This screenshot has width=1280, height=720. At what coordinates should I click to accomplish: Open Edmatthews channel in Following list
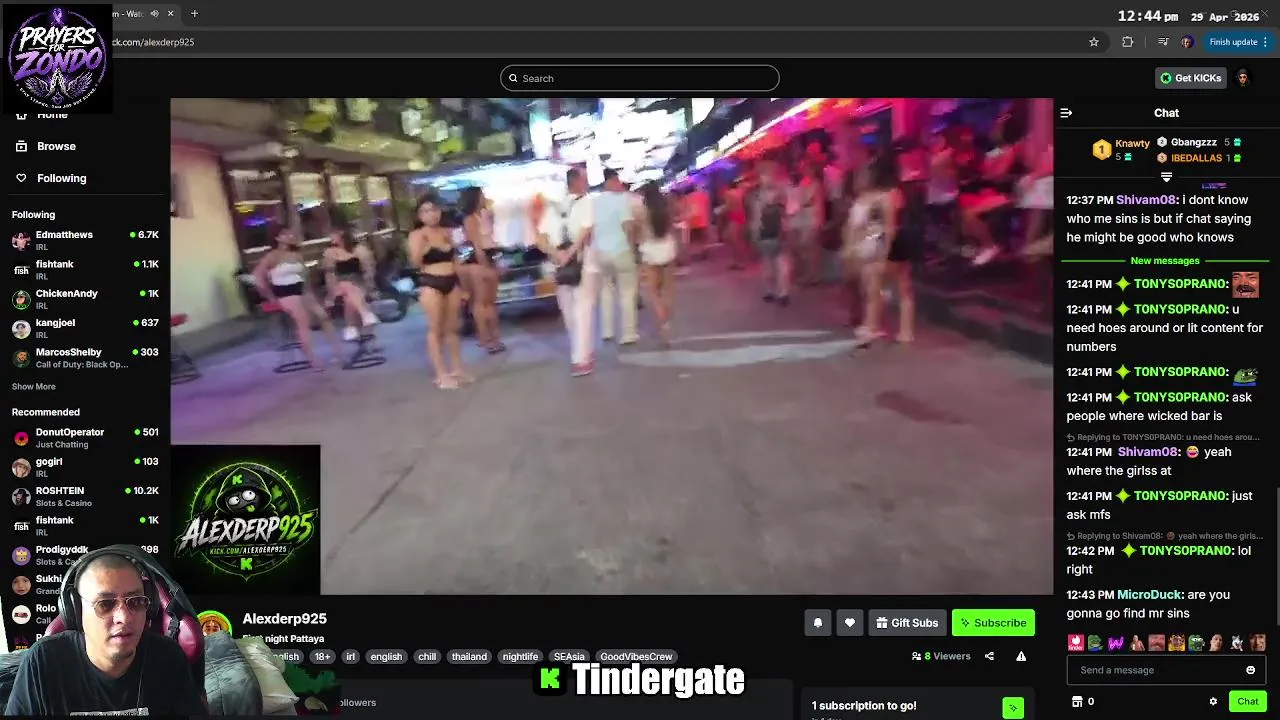point(85,240)
